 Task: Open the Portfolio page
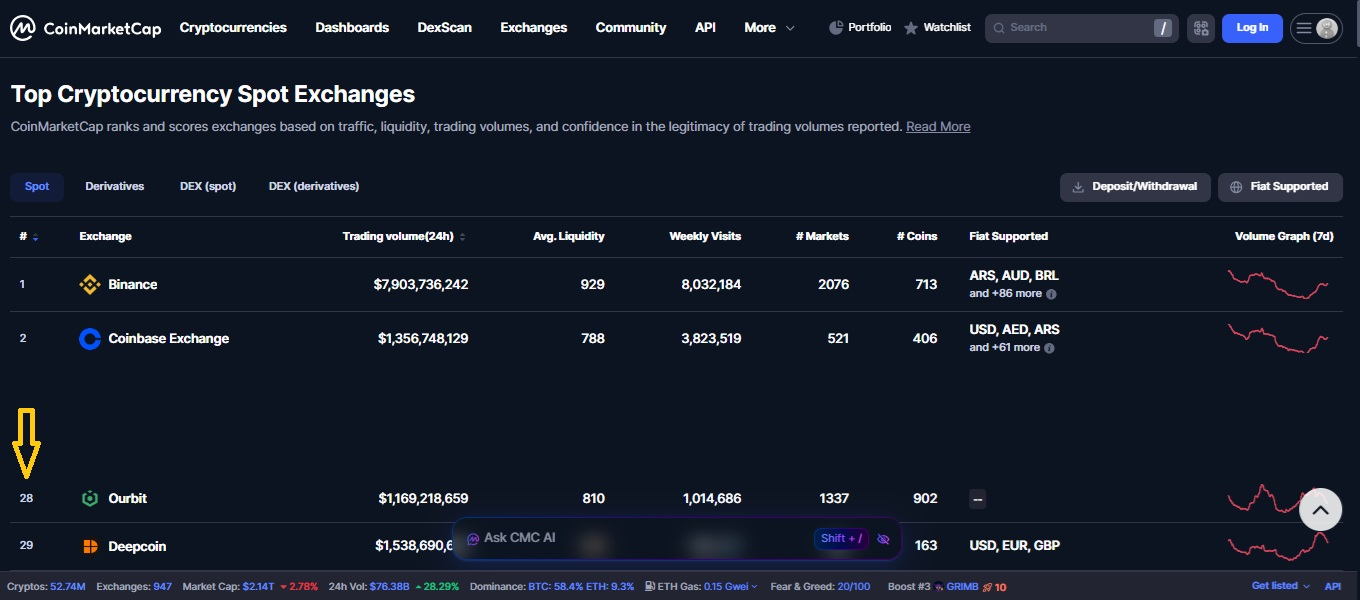[860, 28]
